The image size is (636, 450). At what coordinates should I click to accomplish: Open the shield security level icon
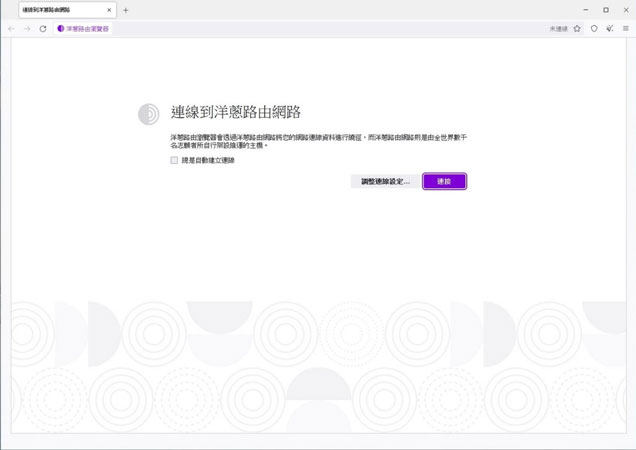tap(594, 28)
